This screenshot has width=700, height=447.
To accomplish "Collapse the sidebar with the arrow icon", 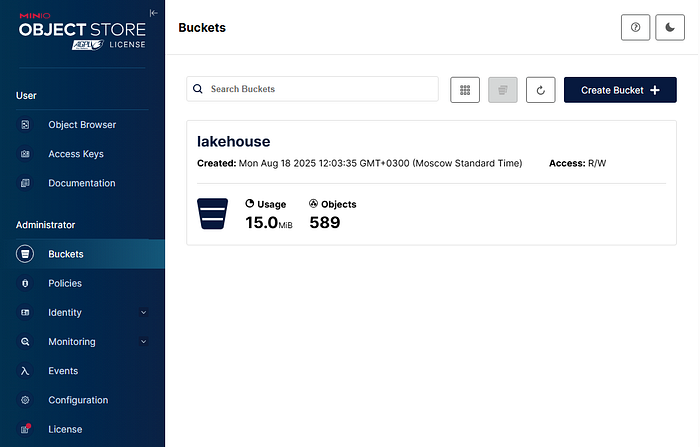I will pos(154,13).
